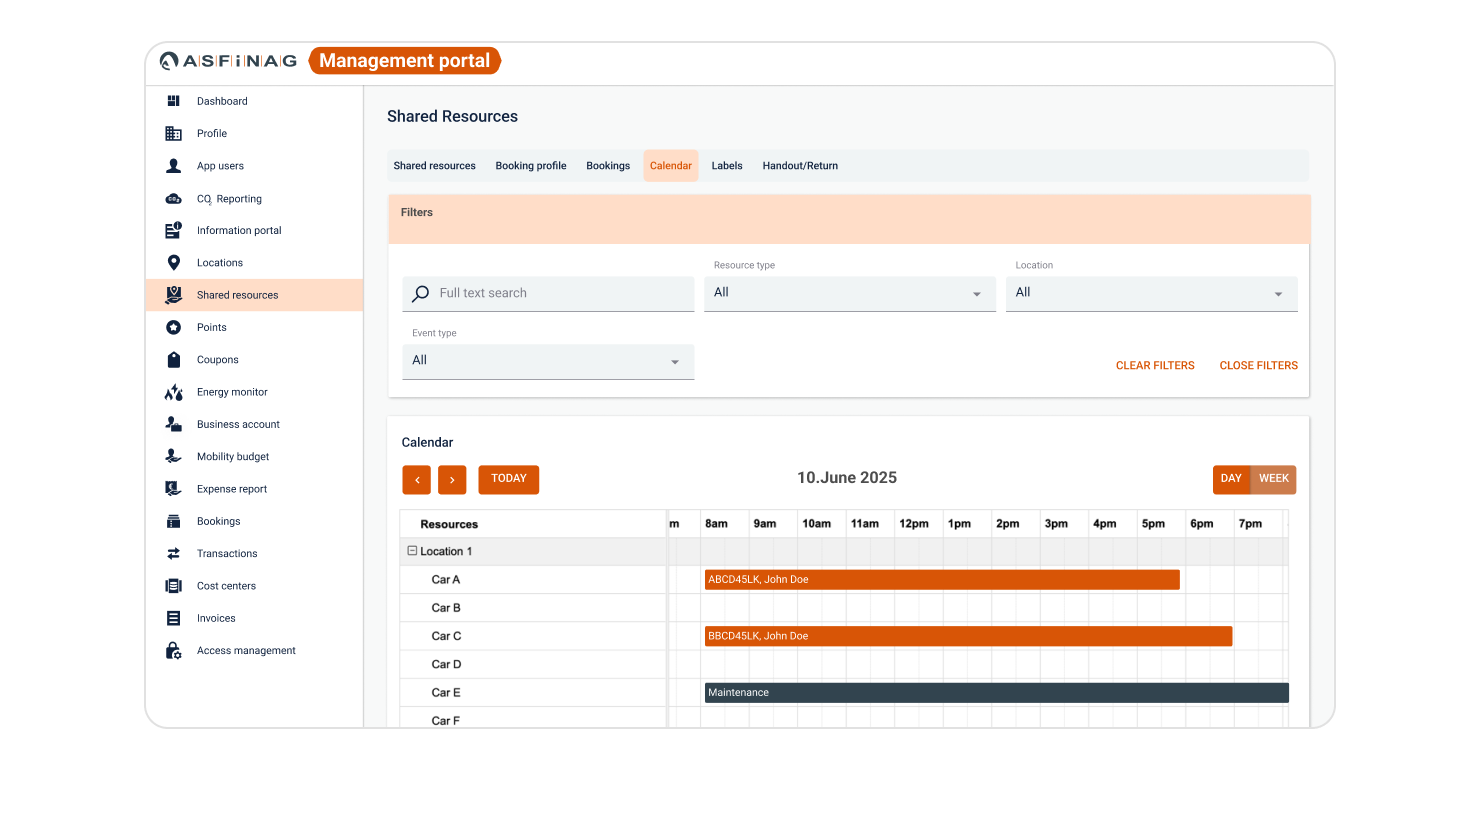The width and height of the screenshot is (1480, 830).
Task: Click the Locations pin icon
Action: pyautogui.click(x=173, y=263)
